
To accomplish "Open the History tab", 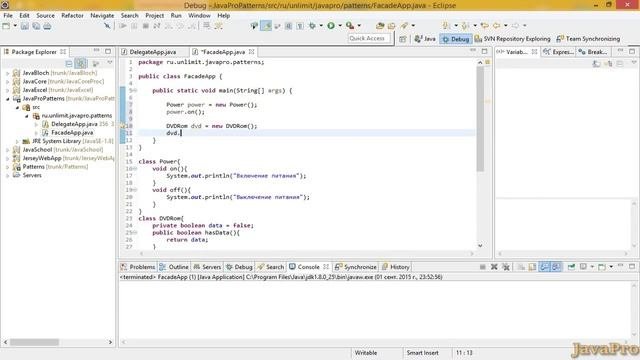I will pyautogui.click(x=396, y=267).
